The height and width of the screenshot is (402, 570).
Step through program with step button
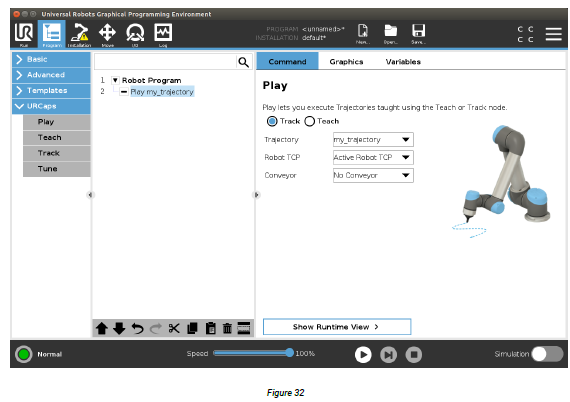coord(388,355)
